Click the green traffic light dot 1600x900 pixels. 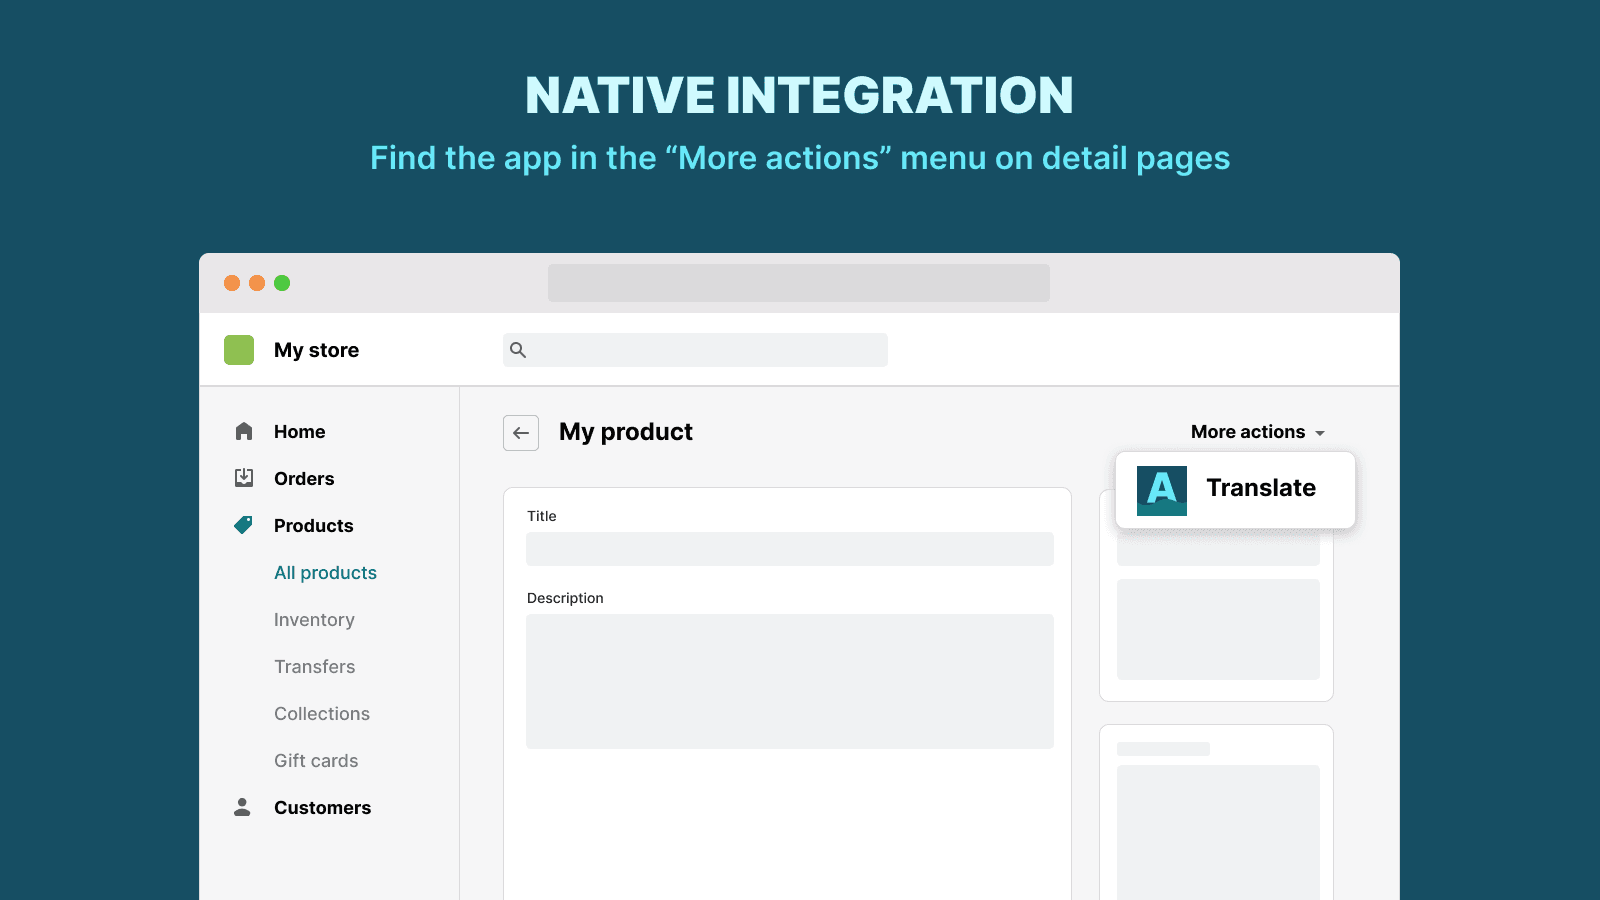coord(283,283)
